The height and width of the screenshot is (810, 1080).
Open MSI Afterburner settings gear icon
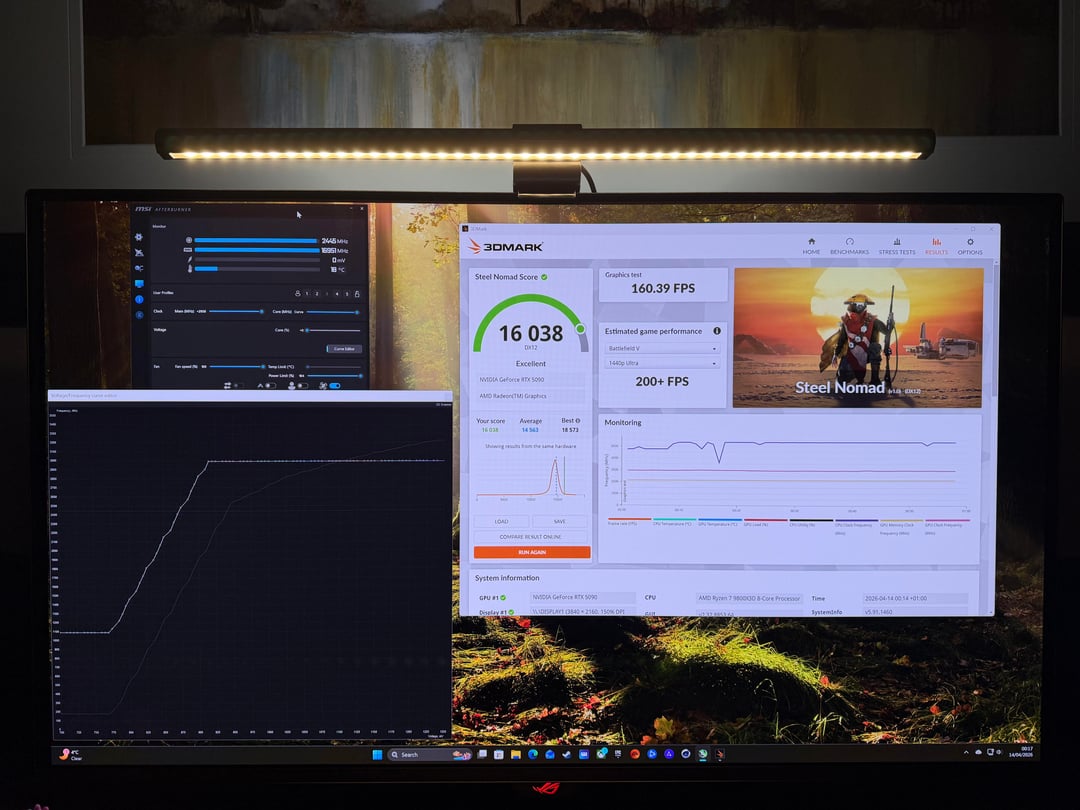coord(139,237)
